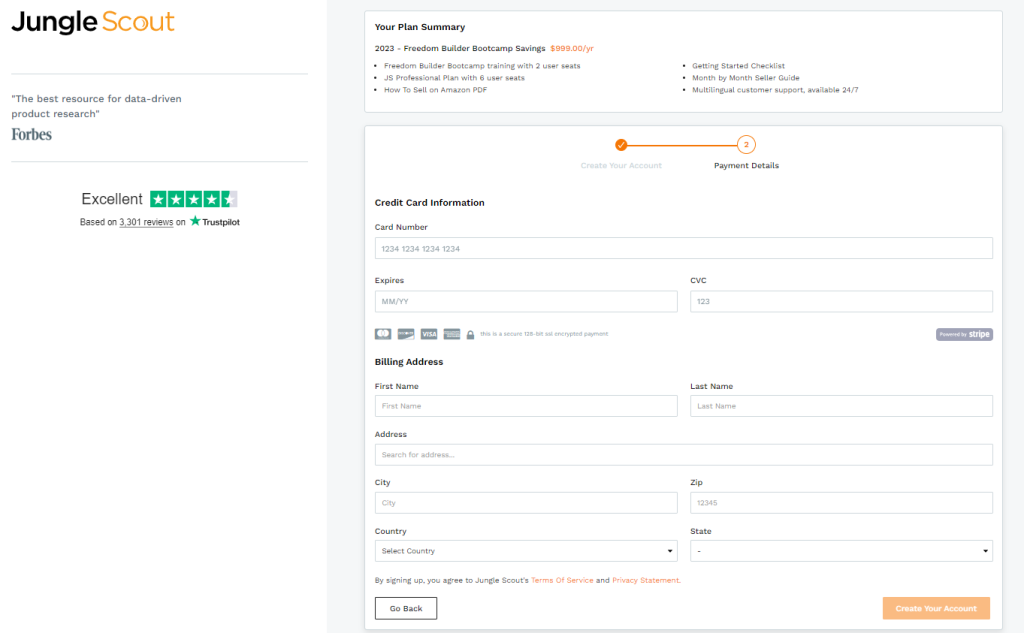Click the Powered by Stripe badge

click(964, 334)
